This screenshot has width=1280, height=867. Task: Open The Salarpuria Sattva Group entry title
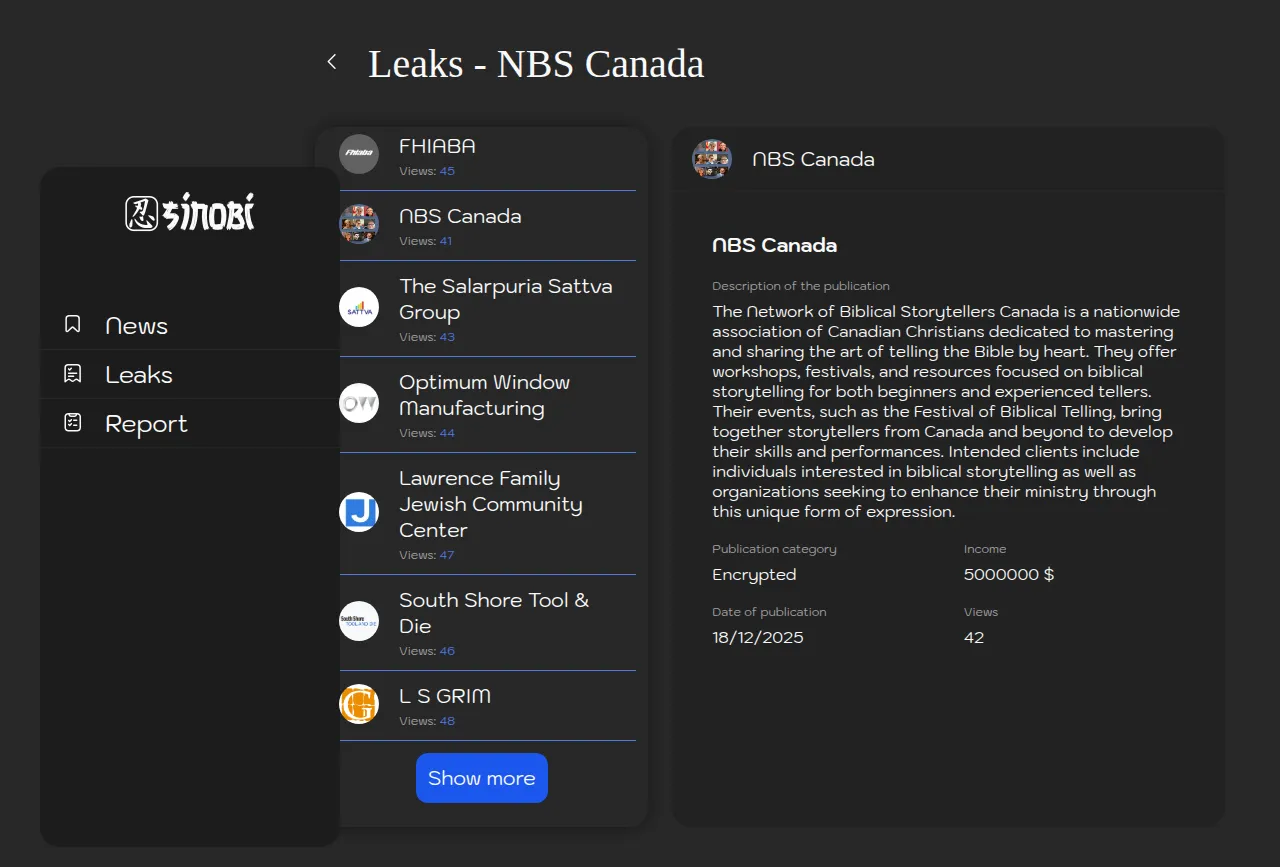pos(505,299)
